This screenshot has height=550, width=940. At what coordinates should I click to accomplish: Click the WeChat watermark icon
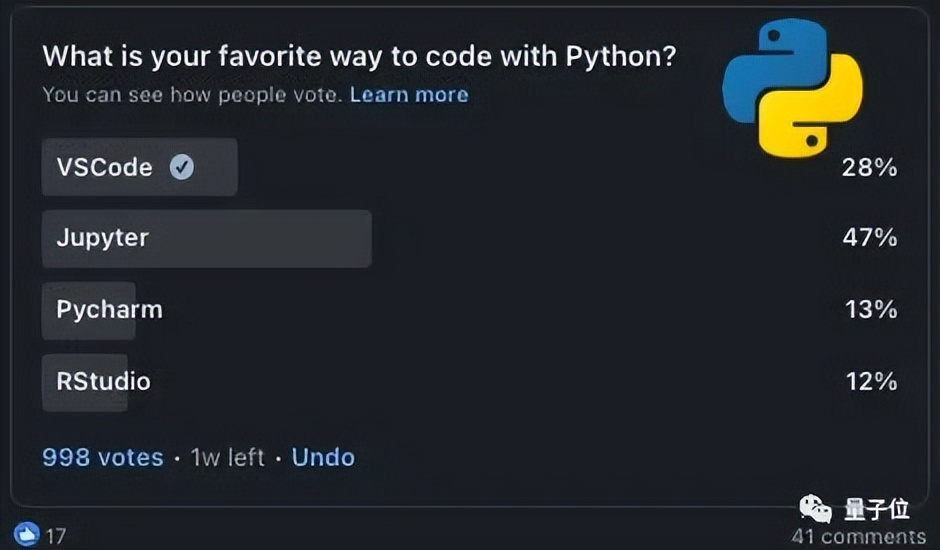coord(815,511)
